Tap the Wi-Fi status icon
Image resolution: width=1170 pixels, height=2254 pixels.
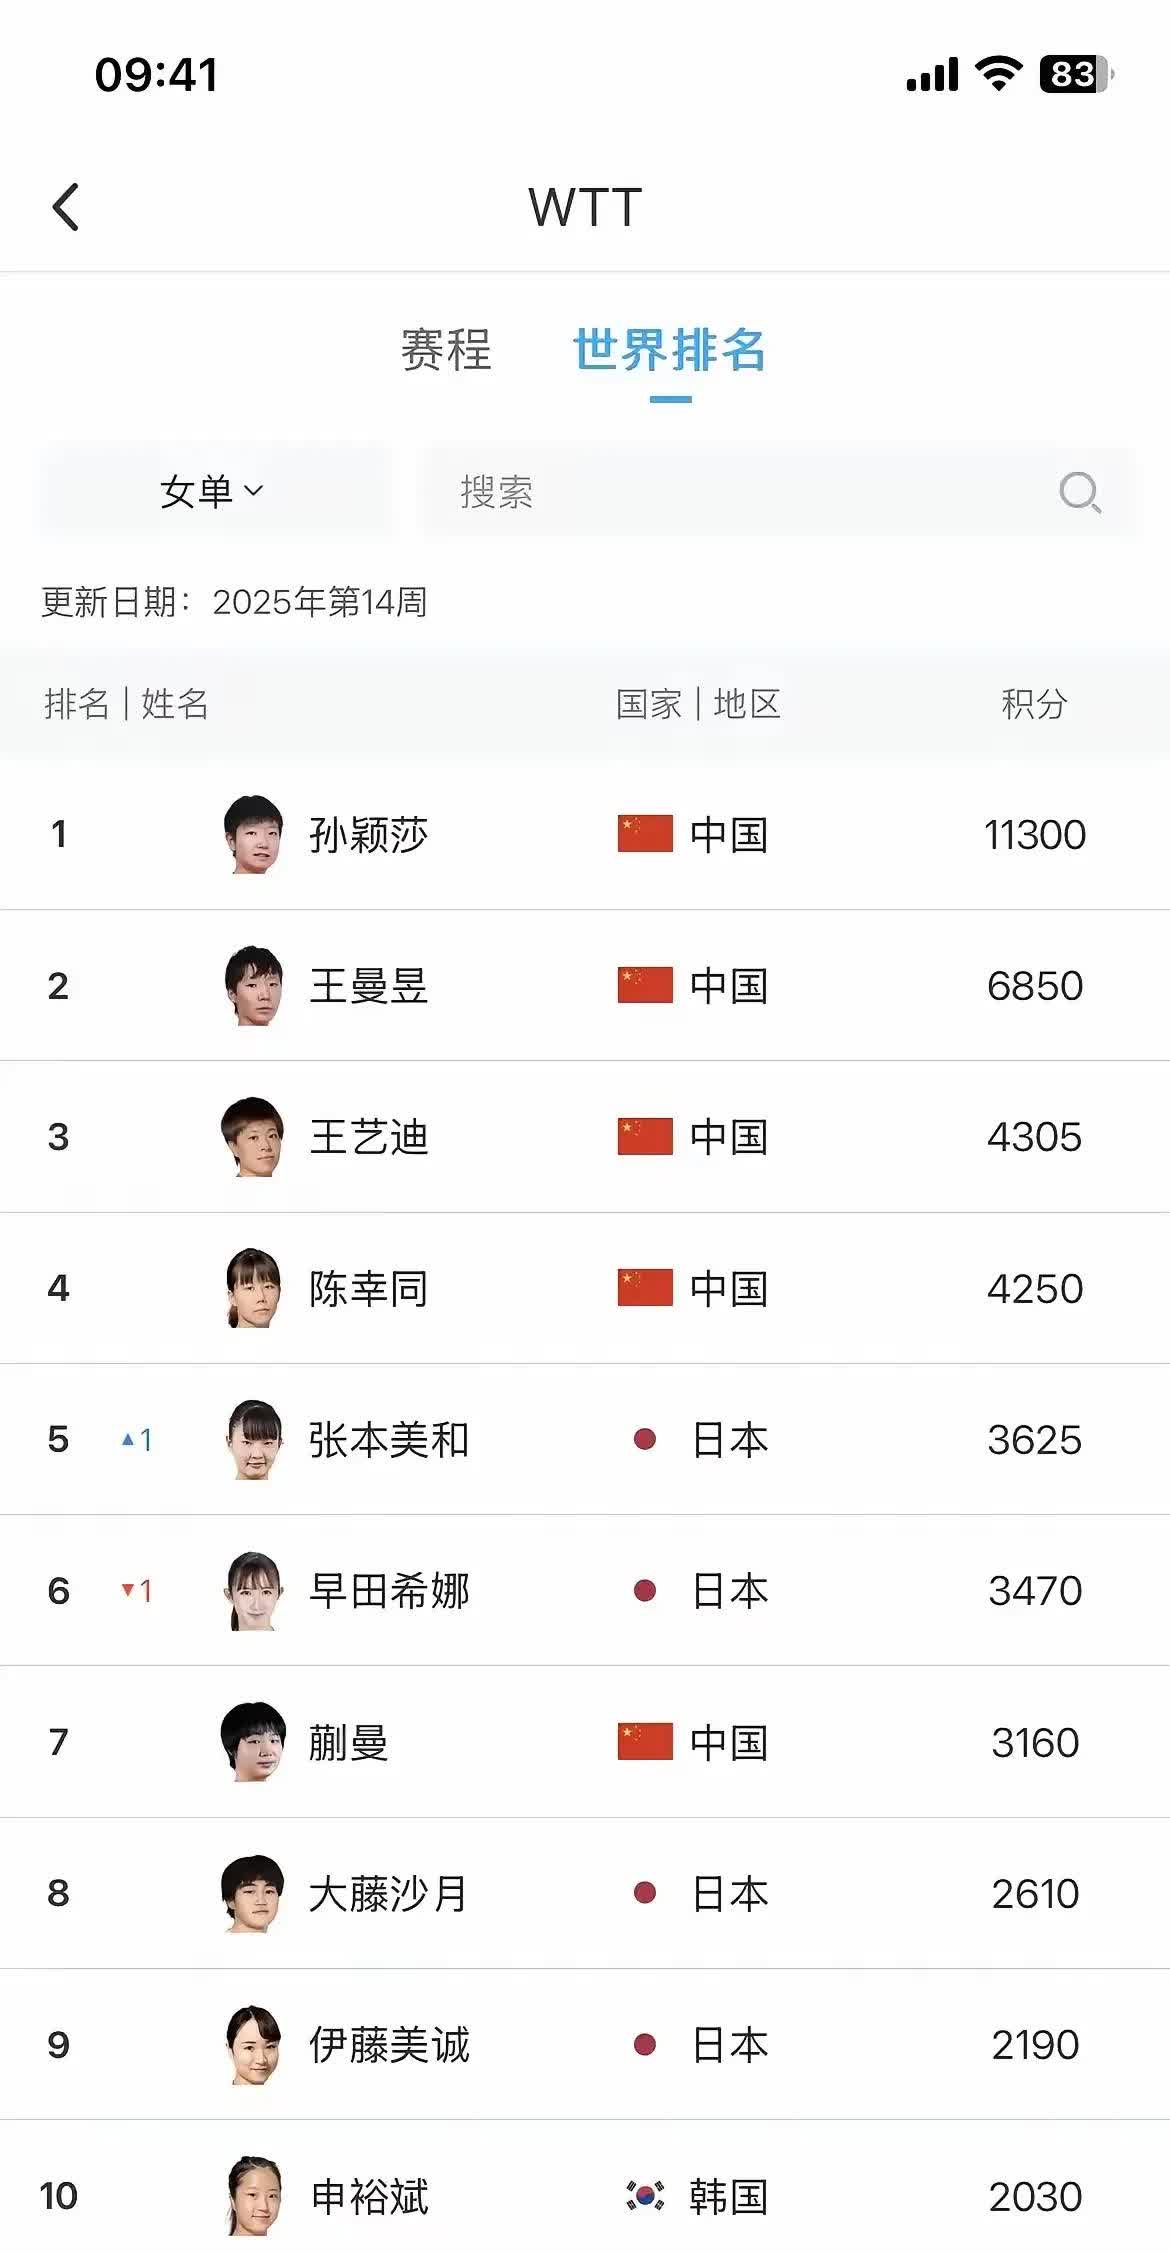click(998, 73)
